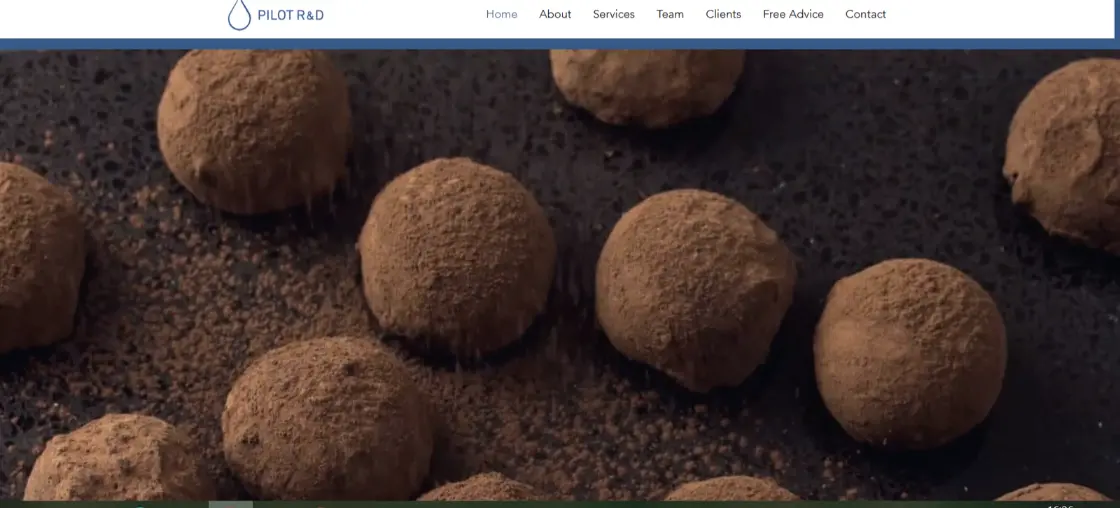Open the About section
1120x508 pixels.
555,14
